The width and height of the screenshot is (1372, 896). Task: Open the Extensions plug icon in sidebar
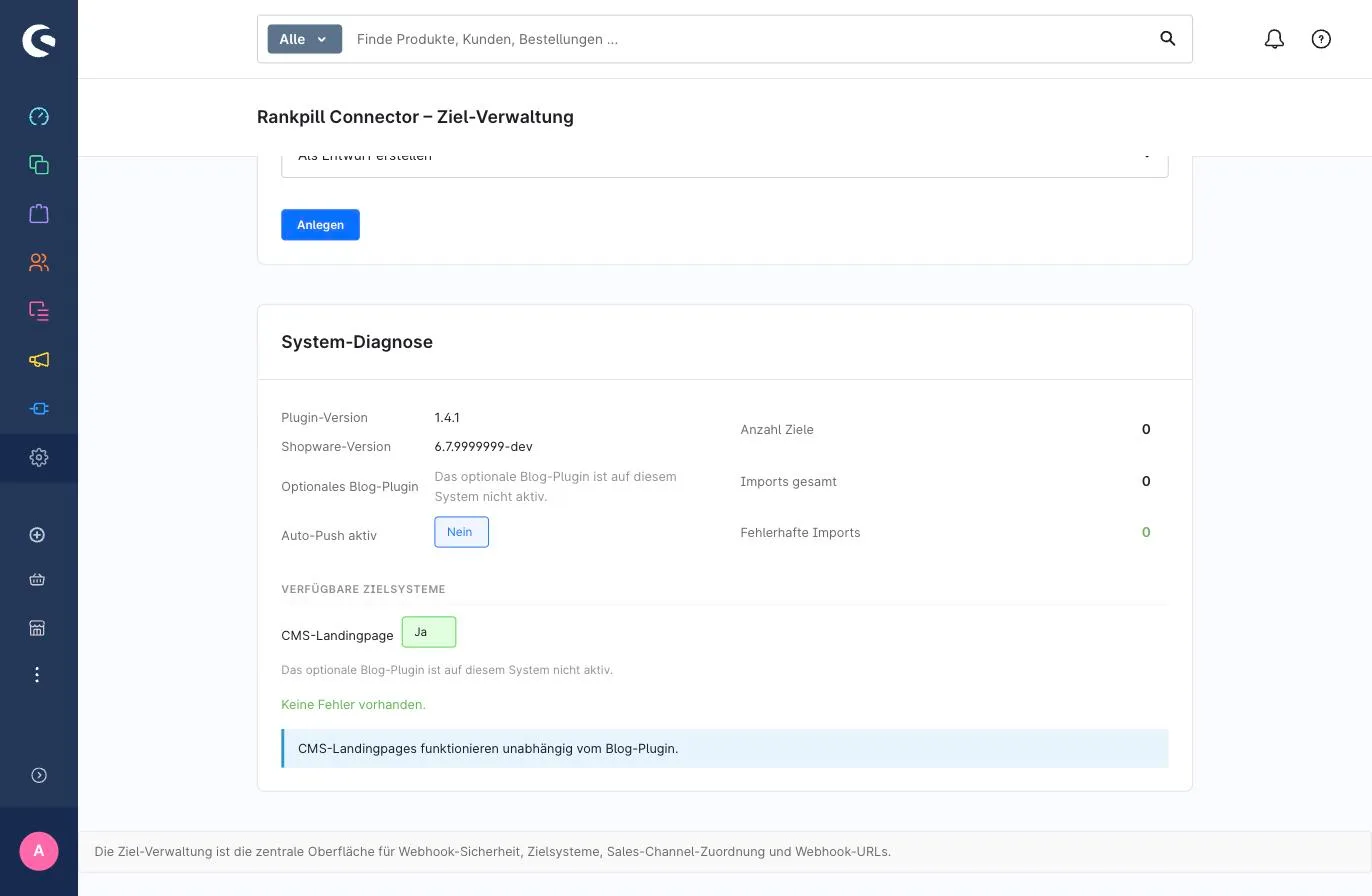(x=39, y=408)
